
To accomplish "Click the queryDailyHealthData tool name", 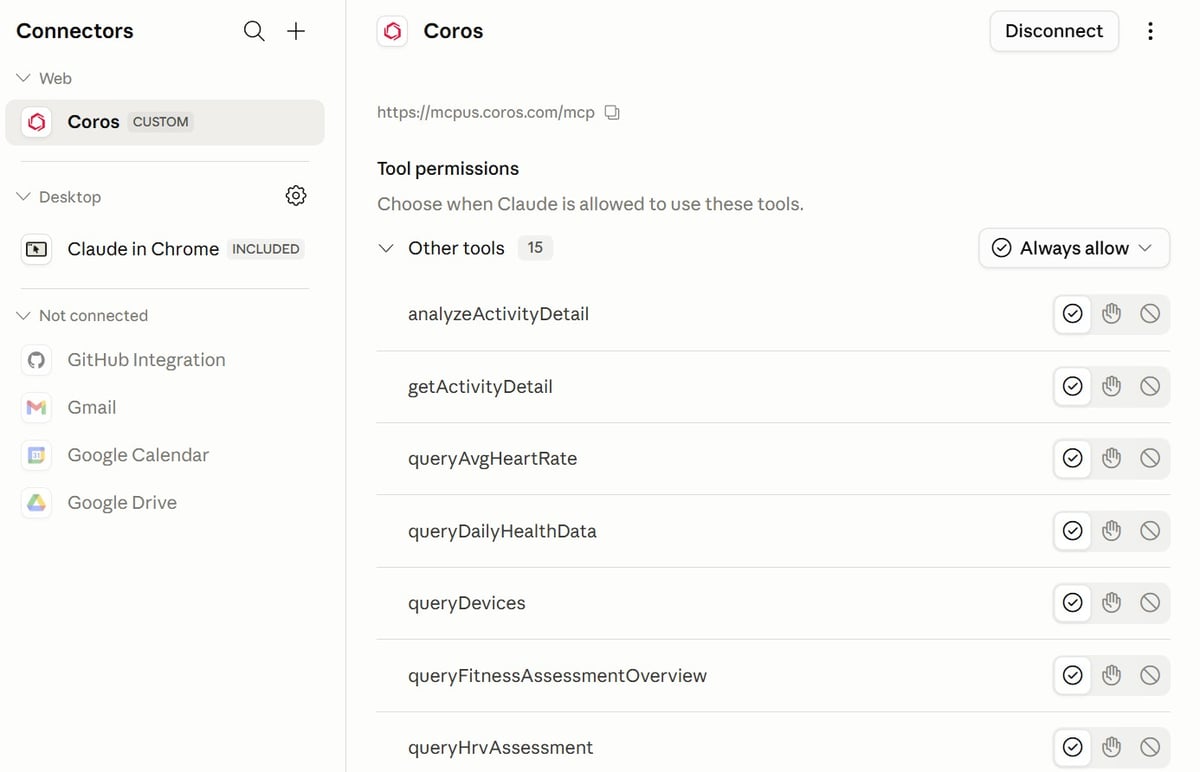I will pyautogui.click(x=502, y=531).
